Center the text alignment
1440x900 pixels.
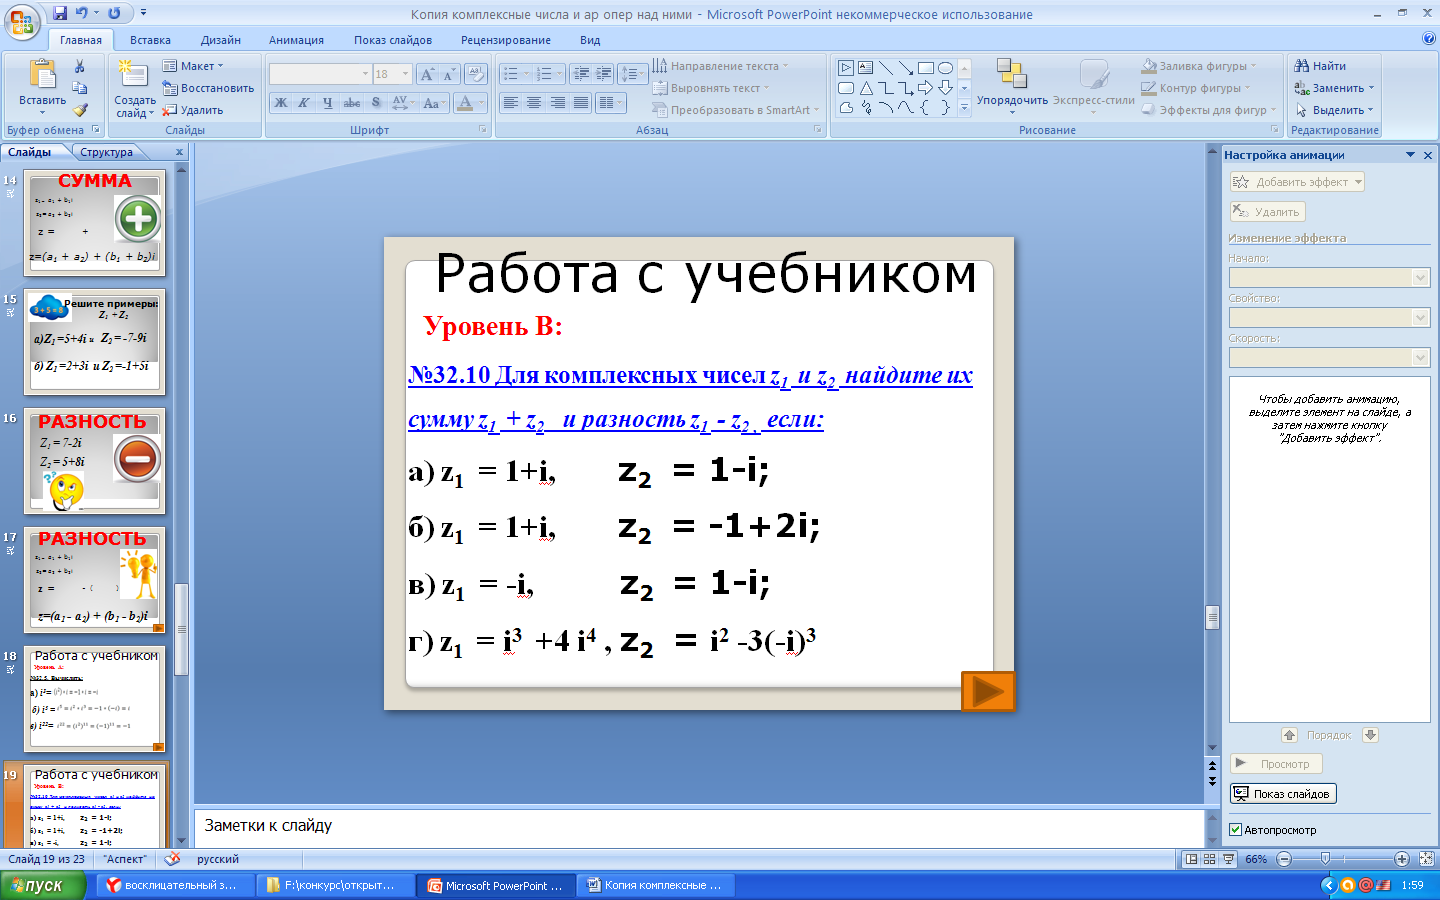[534, 103]
